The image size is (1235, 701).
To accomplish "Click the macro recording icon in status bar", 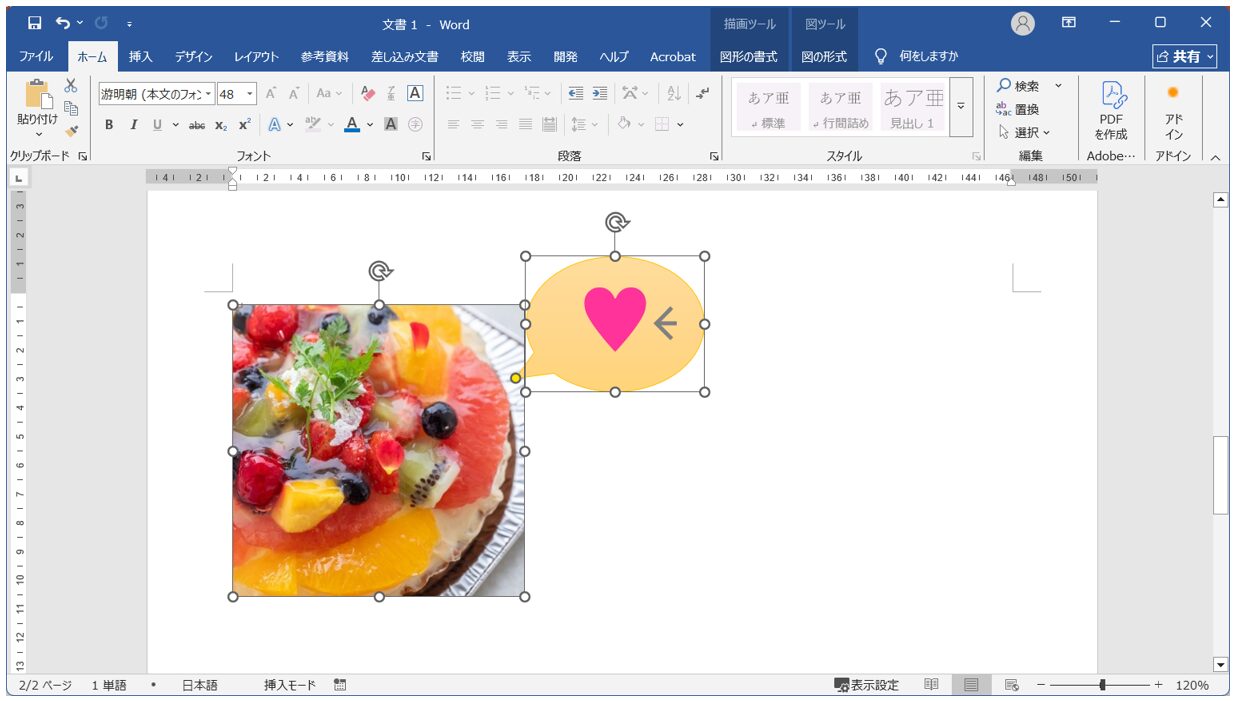I will [x=340, y=685].
